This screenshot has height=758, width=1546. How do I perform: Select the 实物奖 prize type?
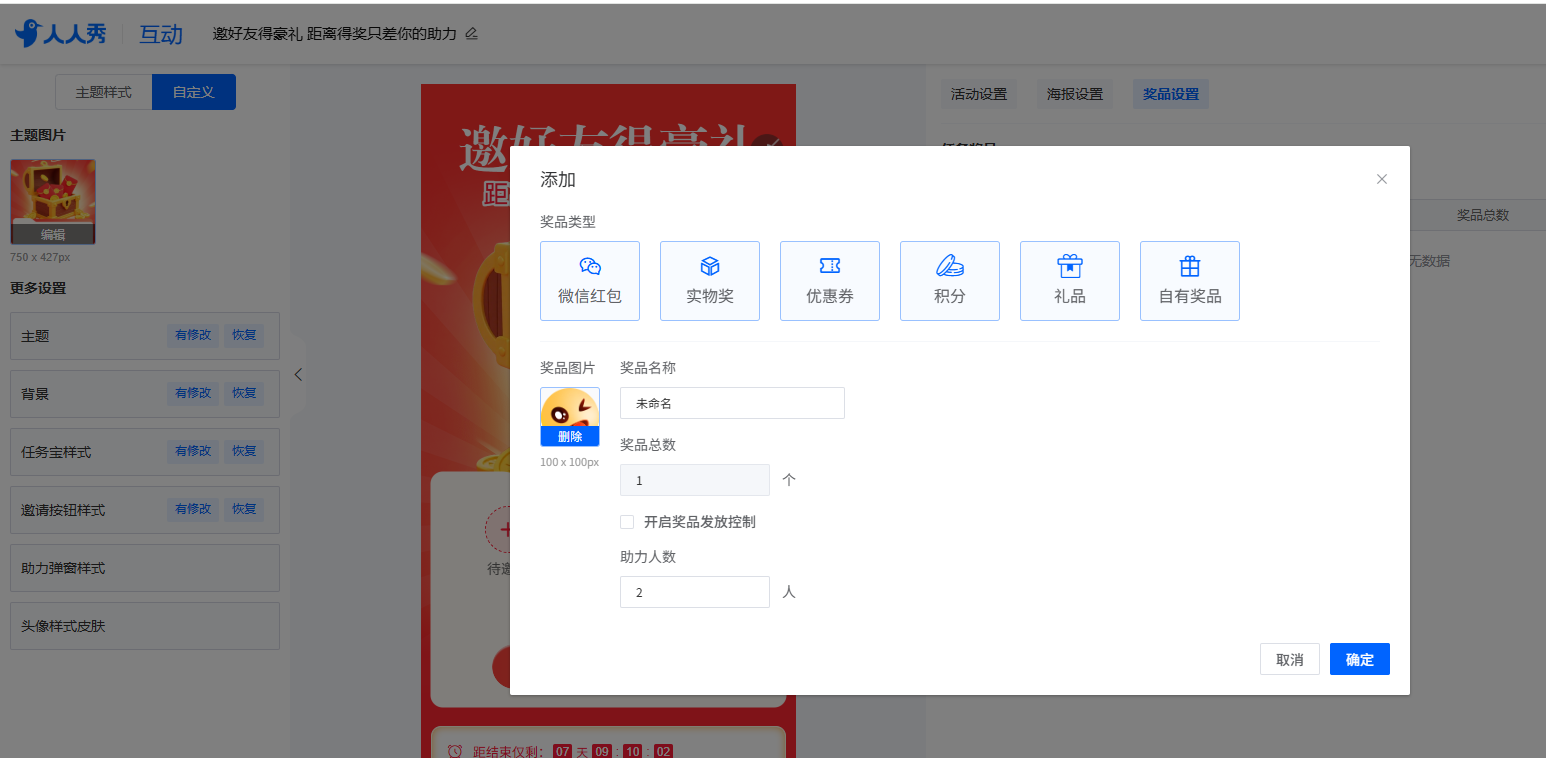coord(710,281)
